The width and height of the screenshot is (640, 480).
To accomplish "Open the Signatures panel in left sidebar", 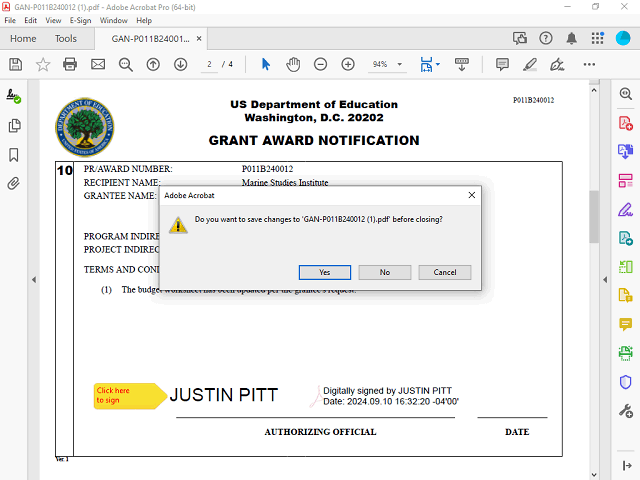I will pyautogui.click(x=13, y=96).
